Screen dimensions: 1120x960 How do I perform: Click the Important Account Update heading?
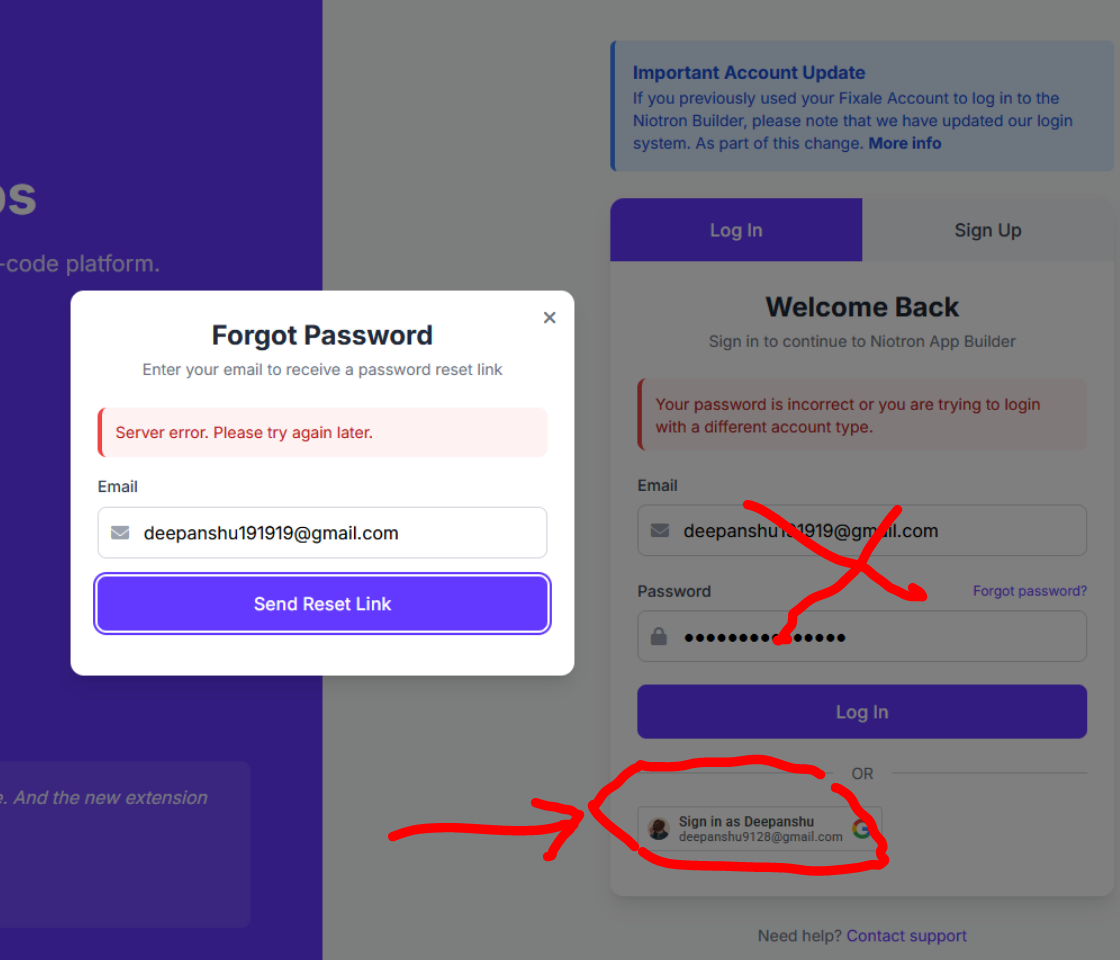748,73
